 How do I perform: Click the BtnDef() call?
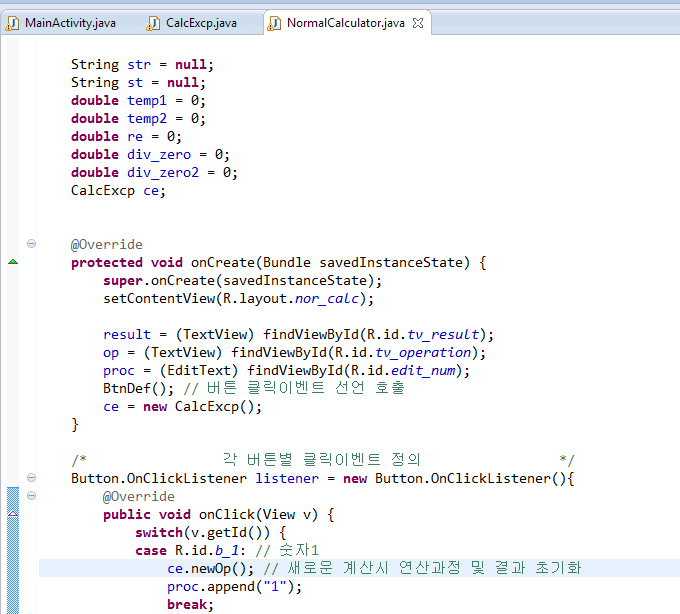138,389
